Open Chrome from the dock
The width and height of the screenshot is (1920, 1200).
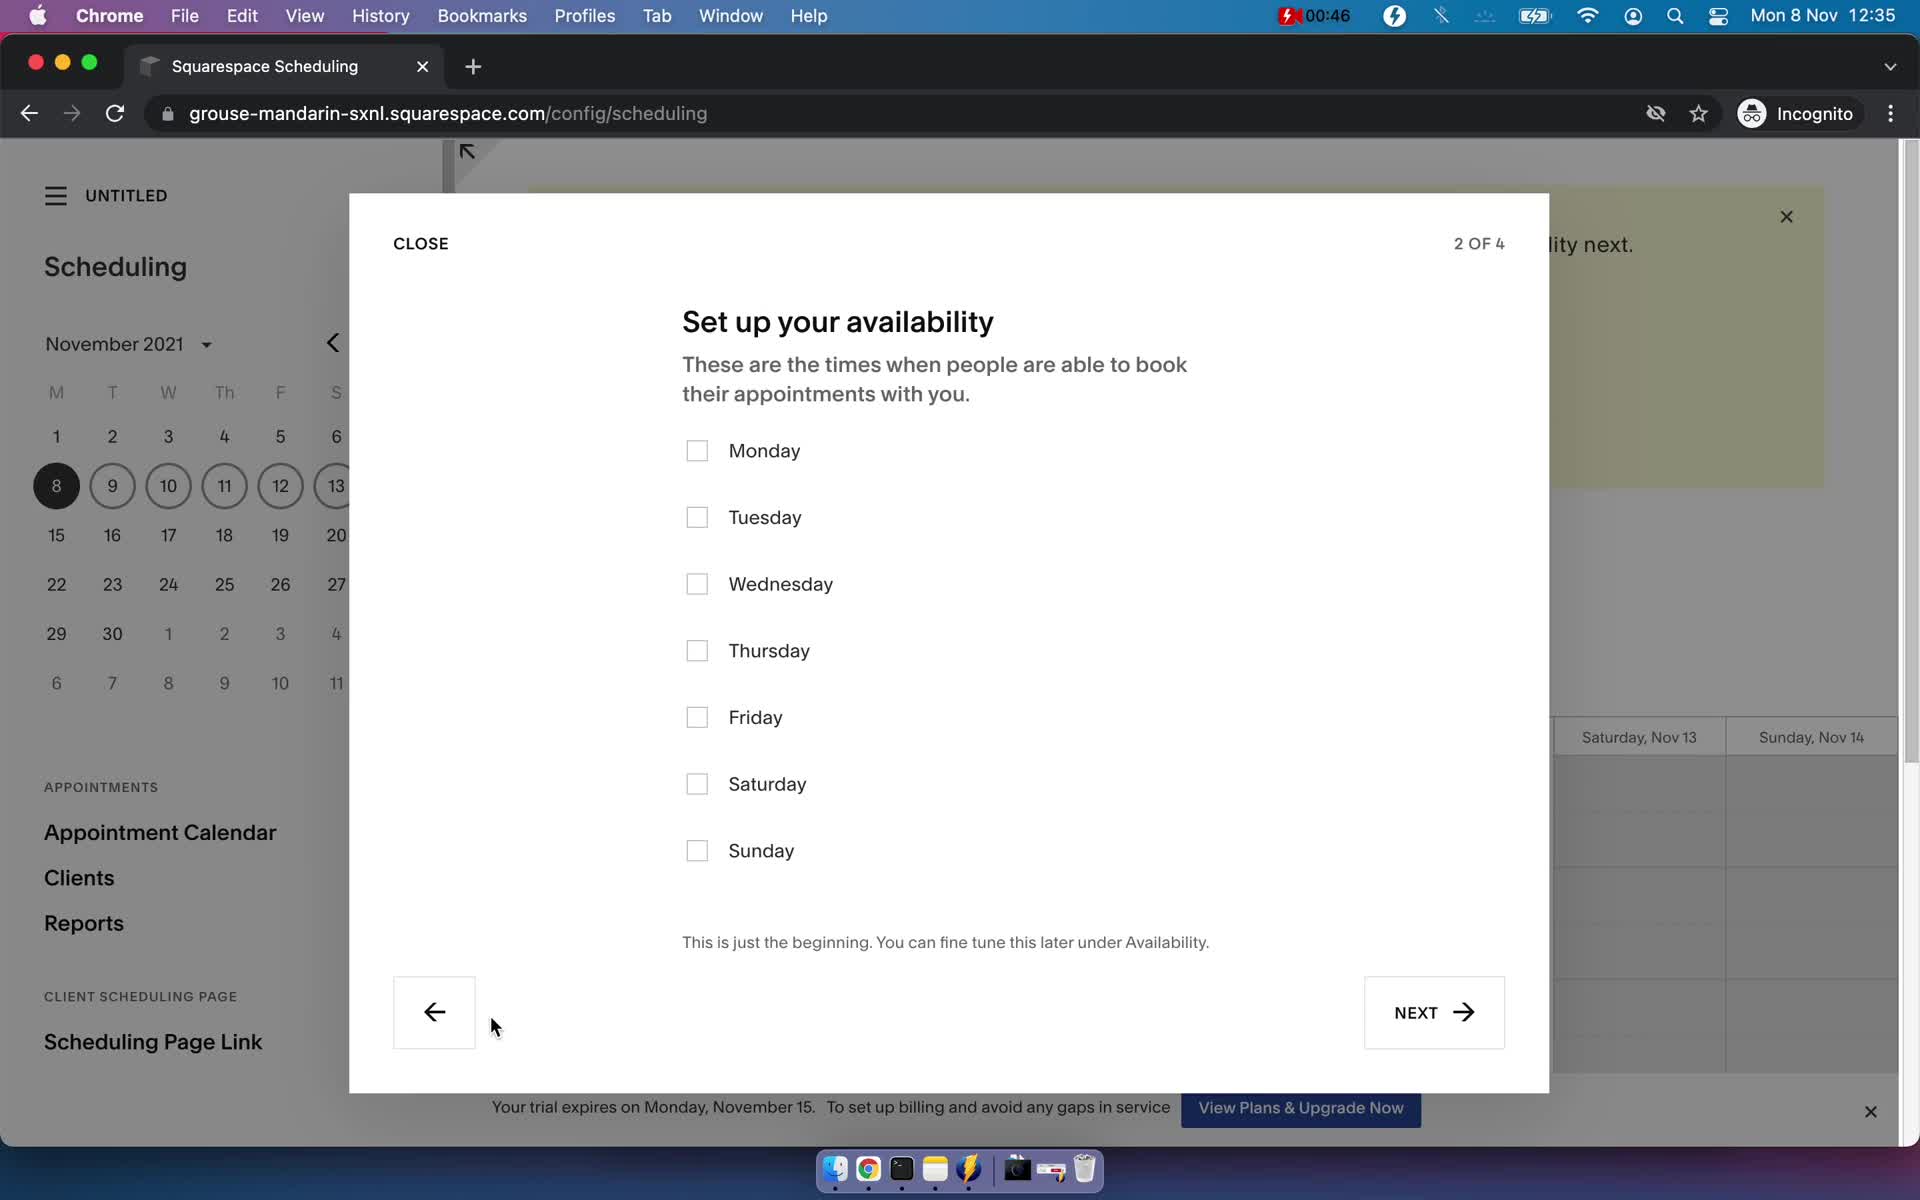868,1169
